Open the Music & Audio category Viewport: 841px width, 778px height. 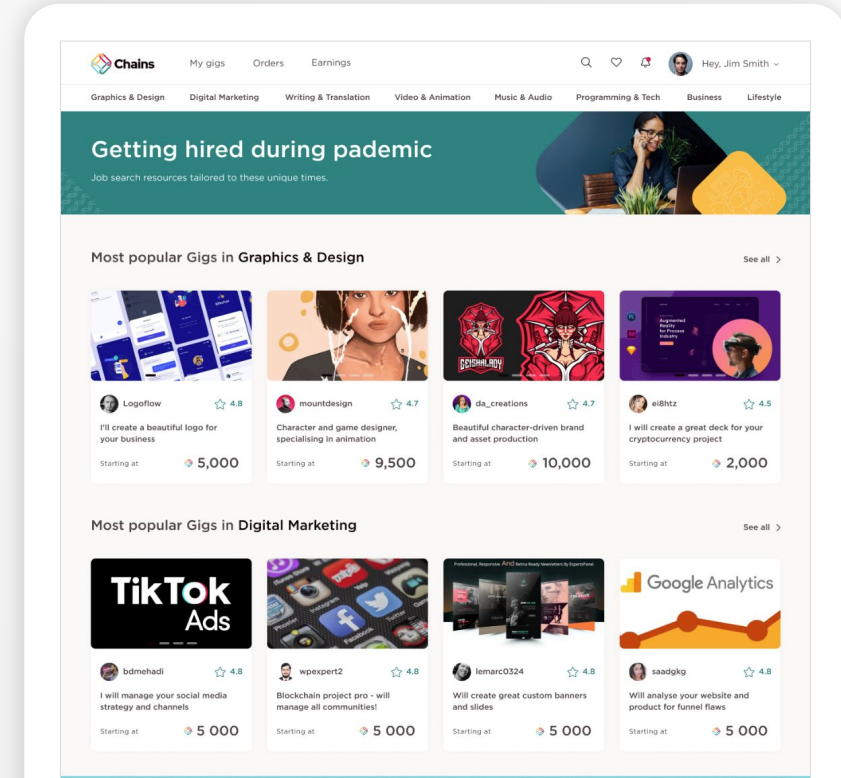click(523, 97)
